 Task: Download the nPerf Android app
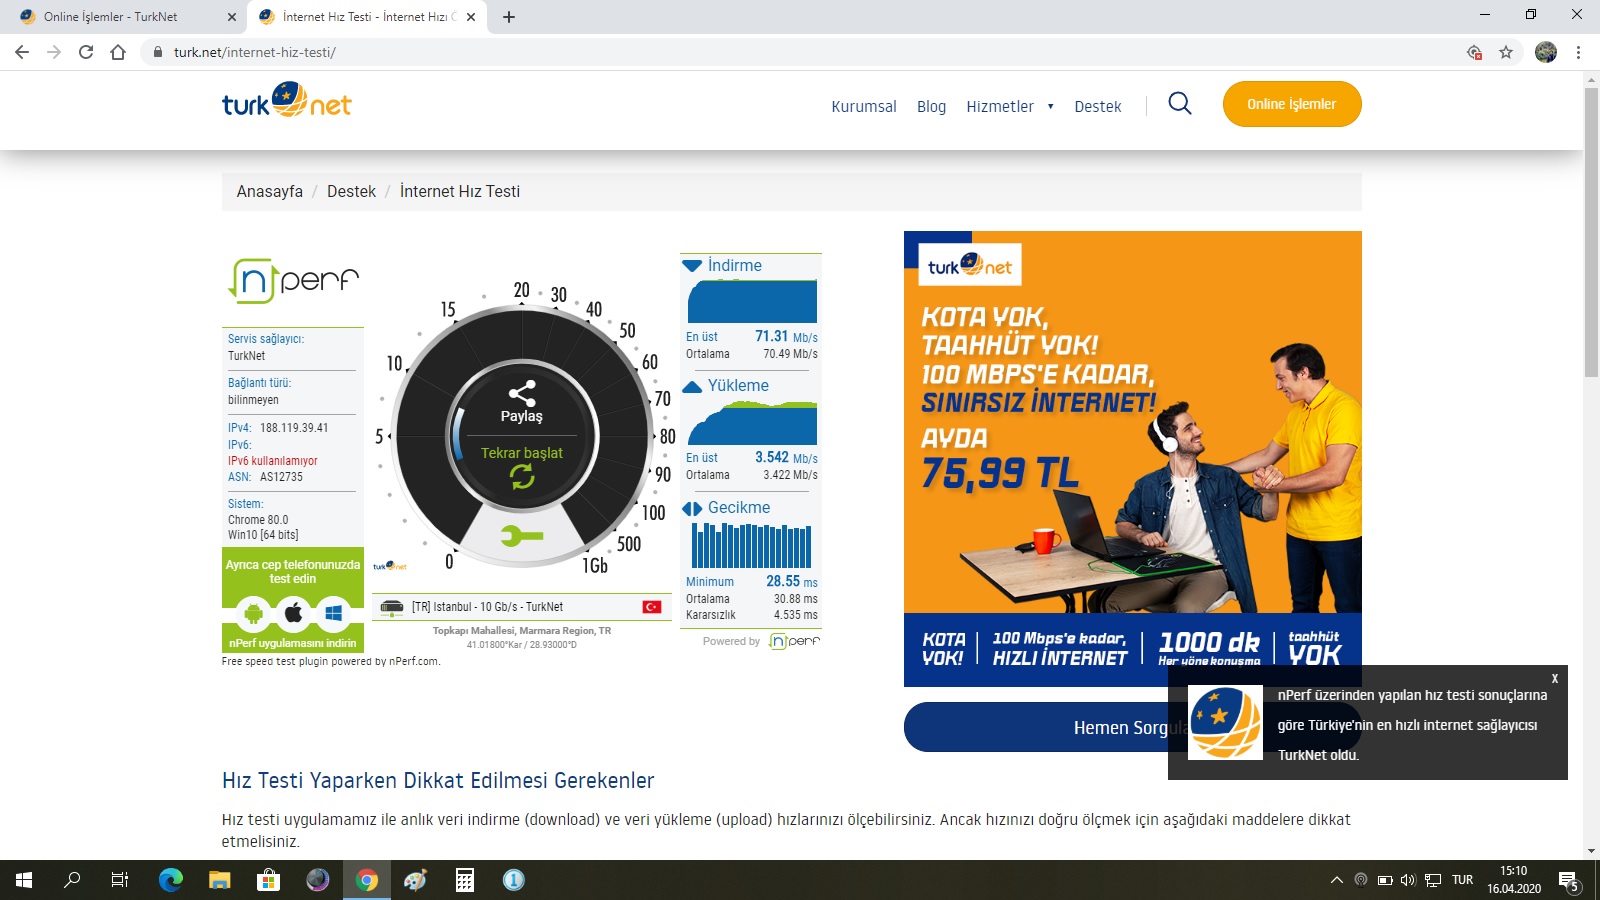point(253,613)
